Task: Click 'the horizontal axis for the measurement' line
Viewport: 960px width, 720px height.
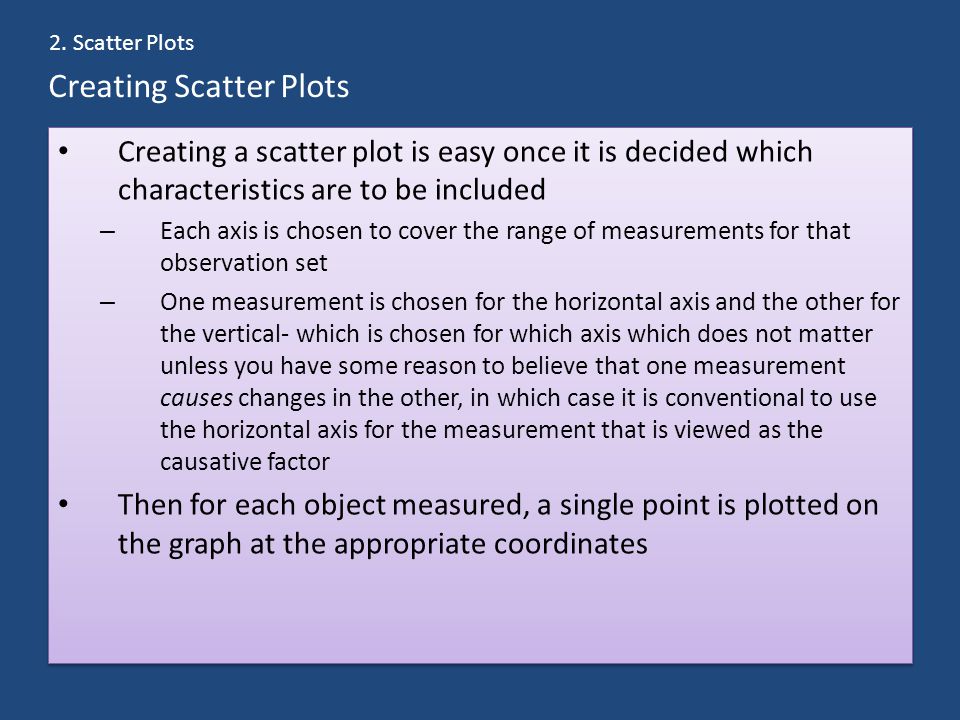Action: pyautogui.click(x=492, y=430)
